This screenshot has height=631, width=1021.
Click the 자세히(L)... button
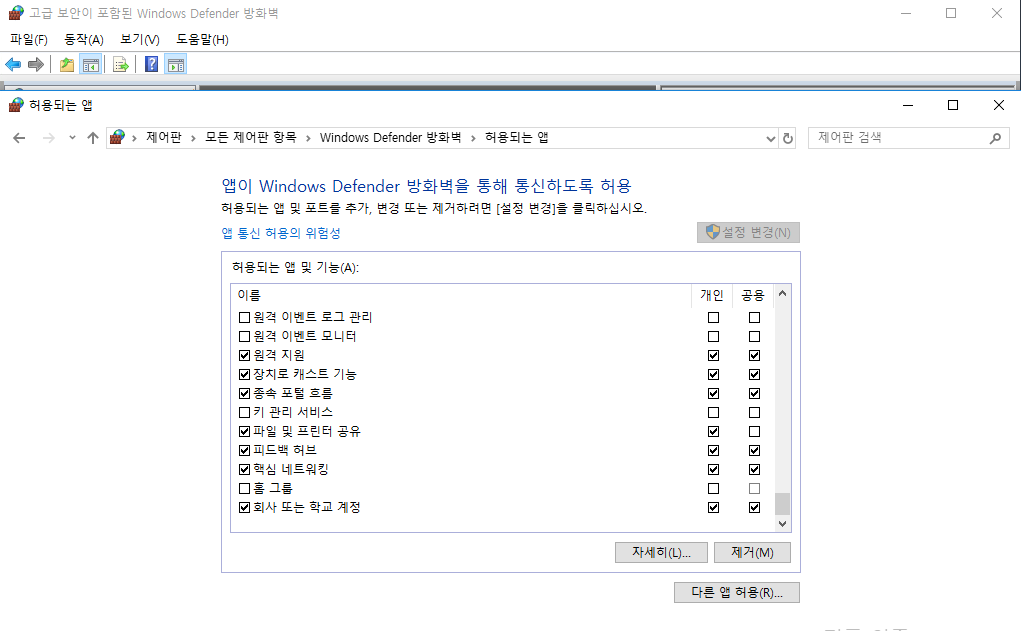click(661, 552)
